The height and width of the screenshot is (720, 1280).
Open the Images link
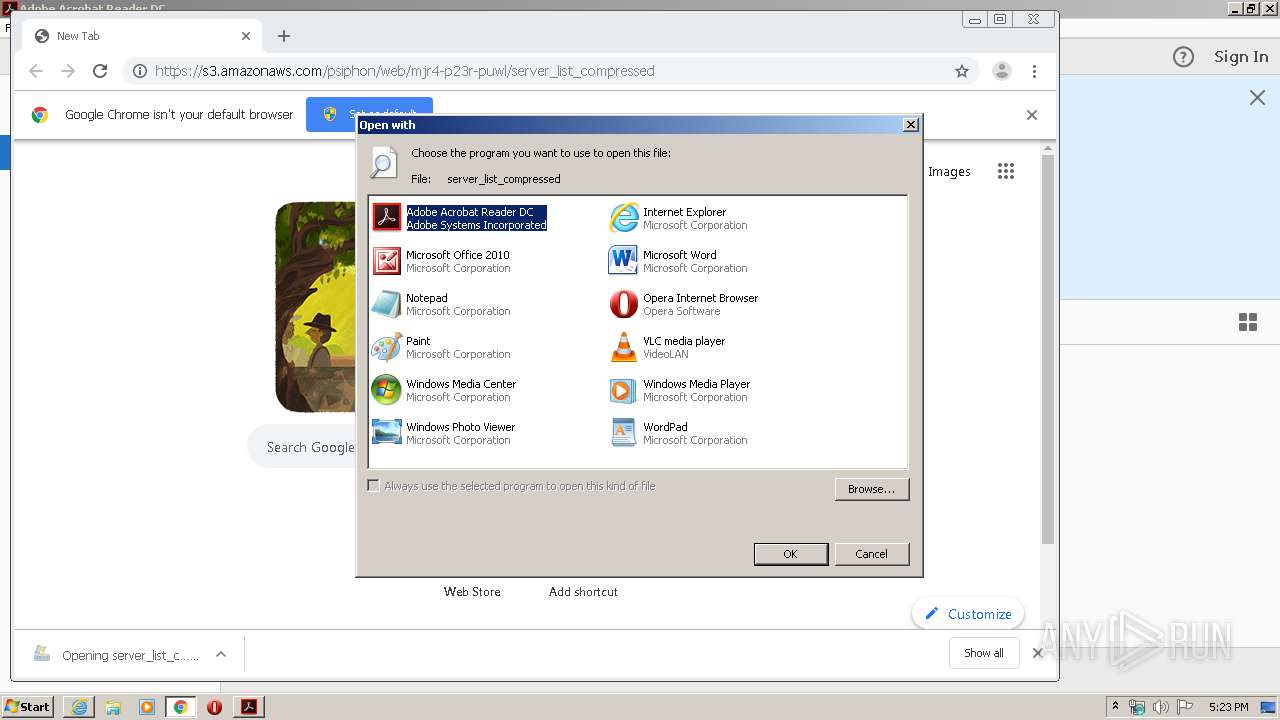click(x=949, y=171)
